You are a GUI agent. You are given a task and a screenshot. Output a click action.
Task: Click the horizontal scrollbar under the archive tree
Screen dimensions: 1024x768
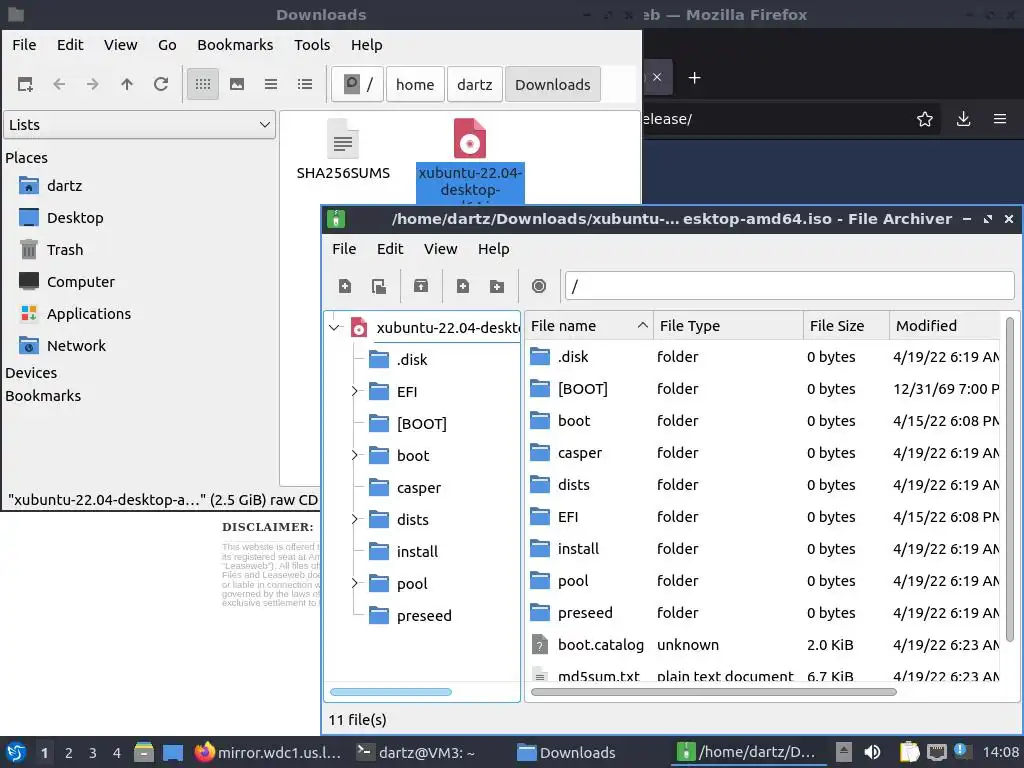click(391, 692)
